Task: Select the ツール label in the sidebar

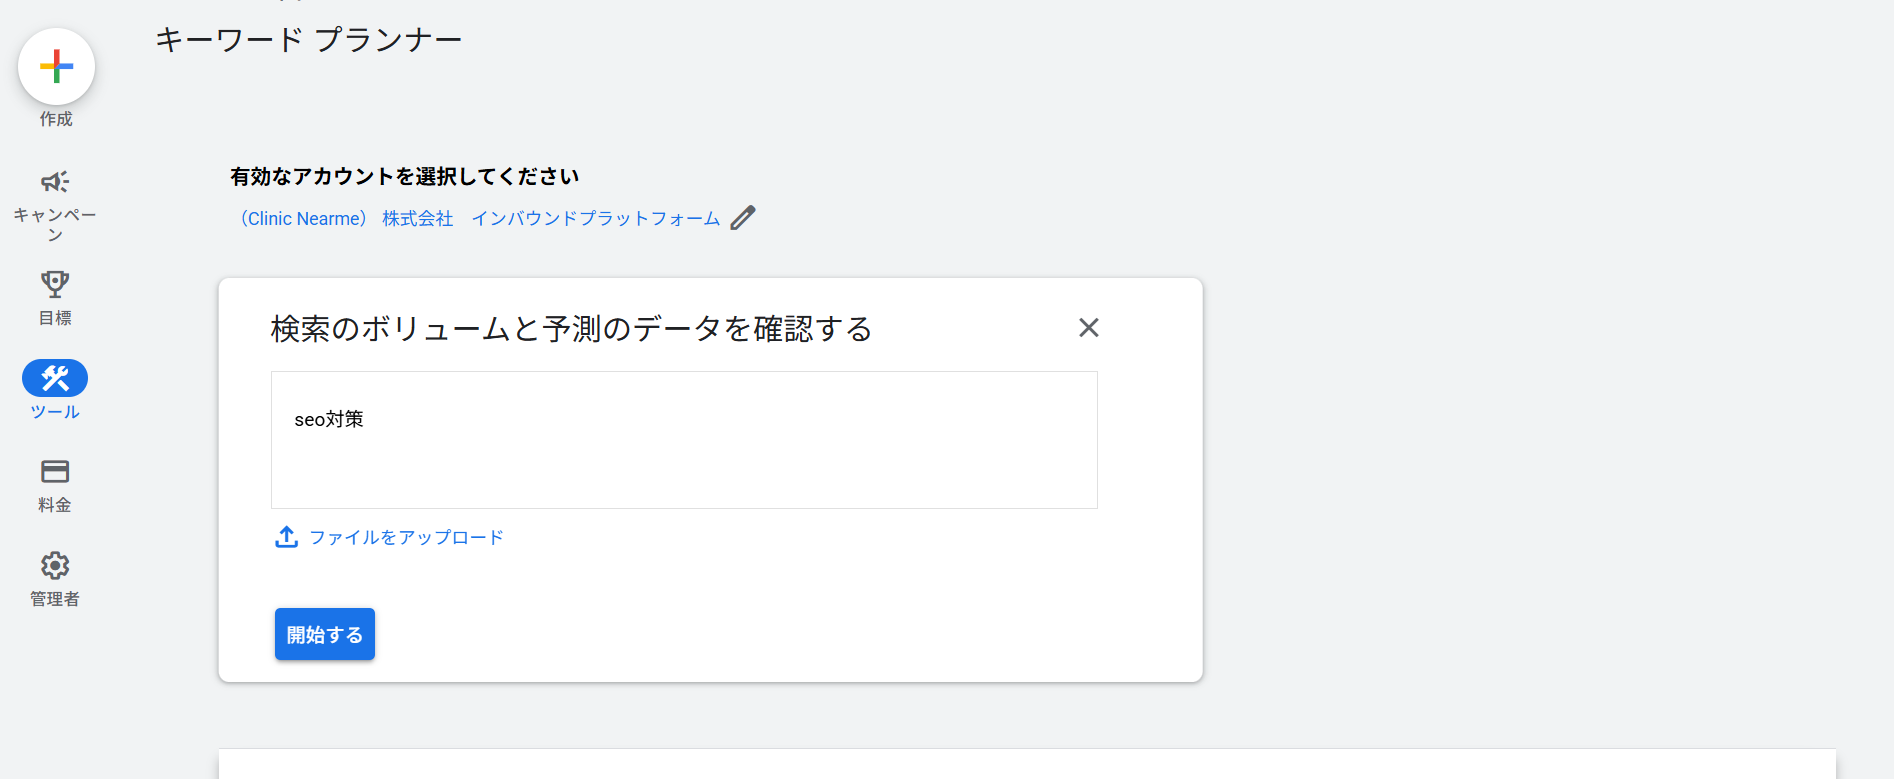Action: pyautogui.click(x=55, y=412)
